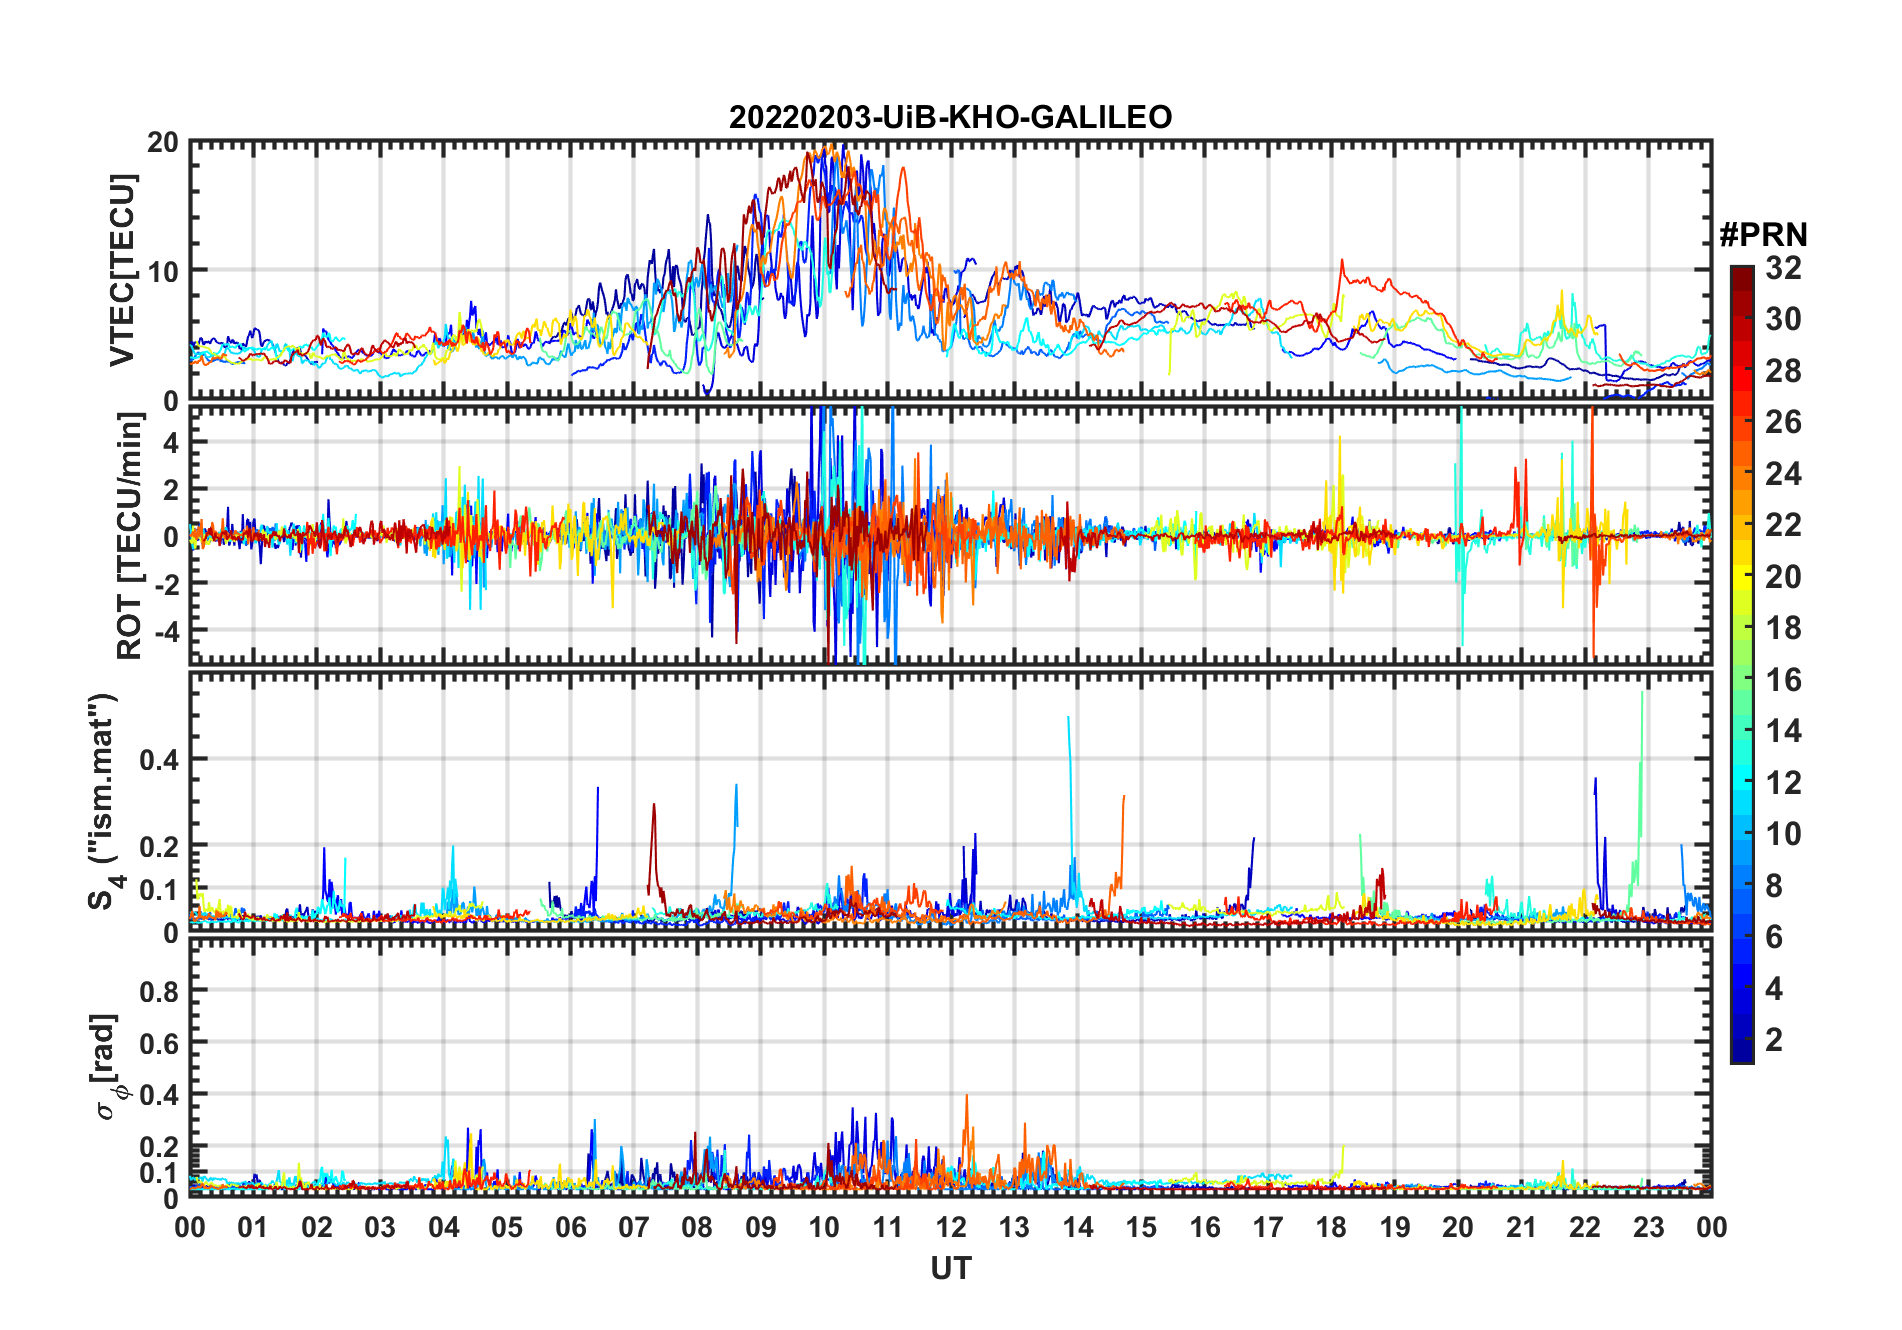This screenshot has width=1902, height=1330.
Task: Click the S4 scintillation plot panel
Action: 951,802
